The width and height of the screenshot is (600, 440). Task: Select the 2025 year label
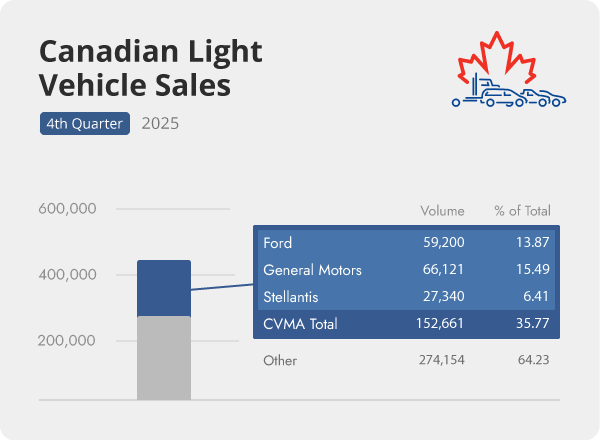(x=161, y=124)
